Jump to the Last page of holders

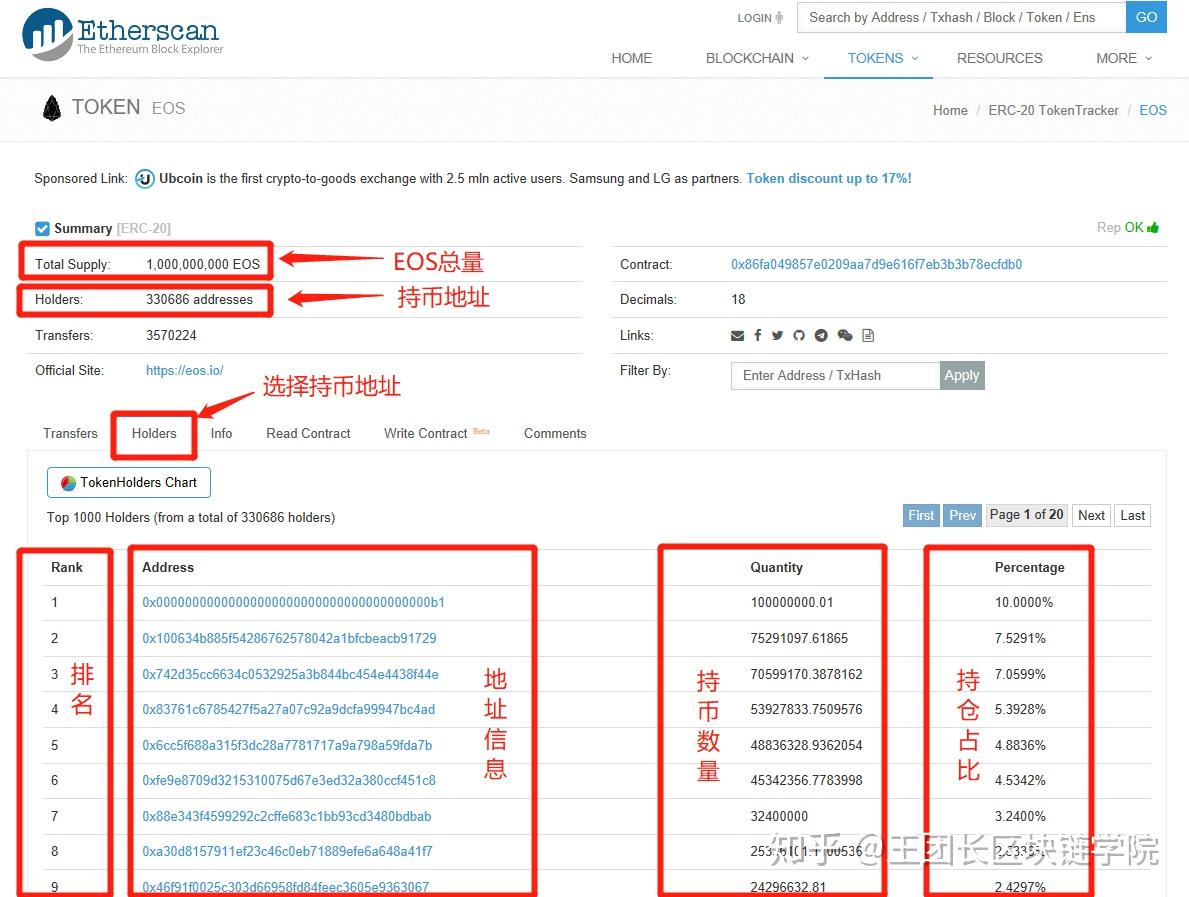(1132, 516)
